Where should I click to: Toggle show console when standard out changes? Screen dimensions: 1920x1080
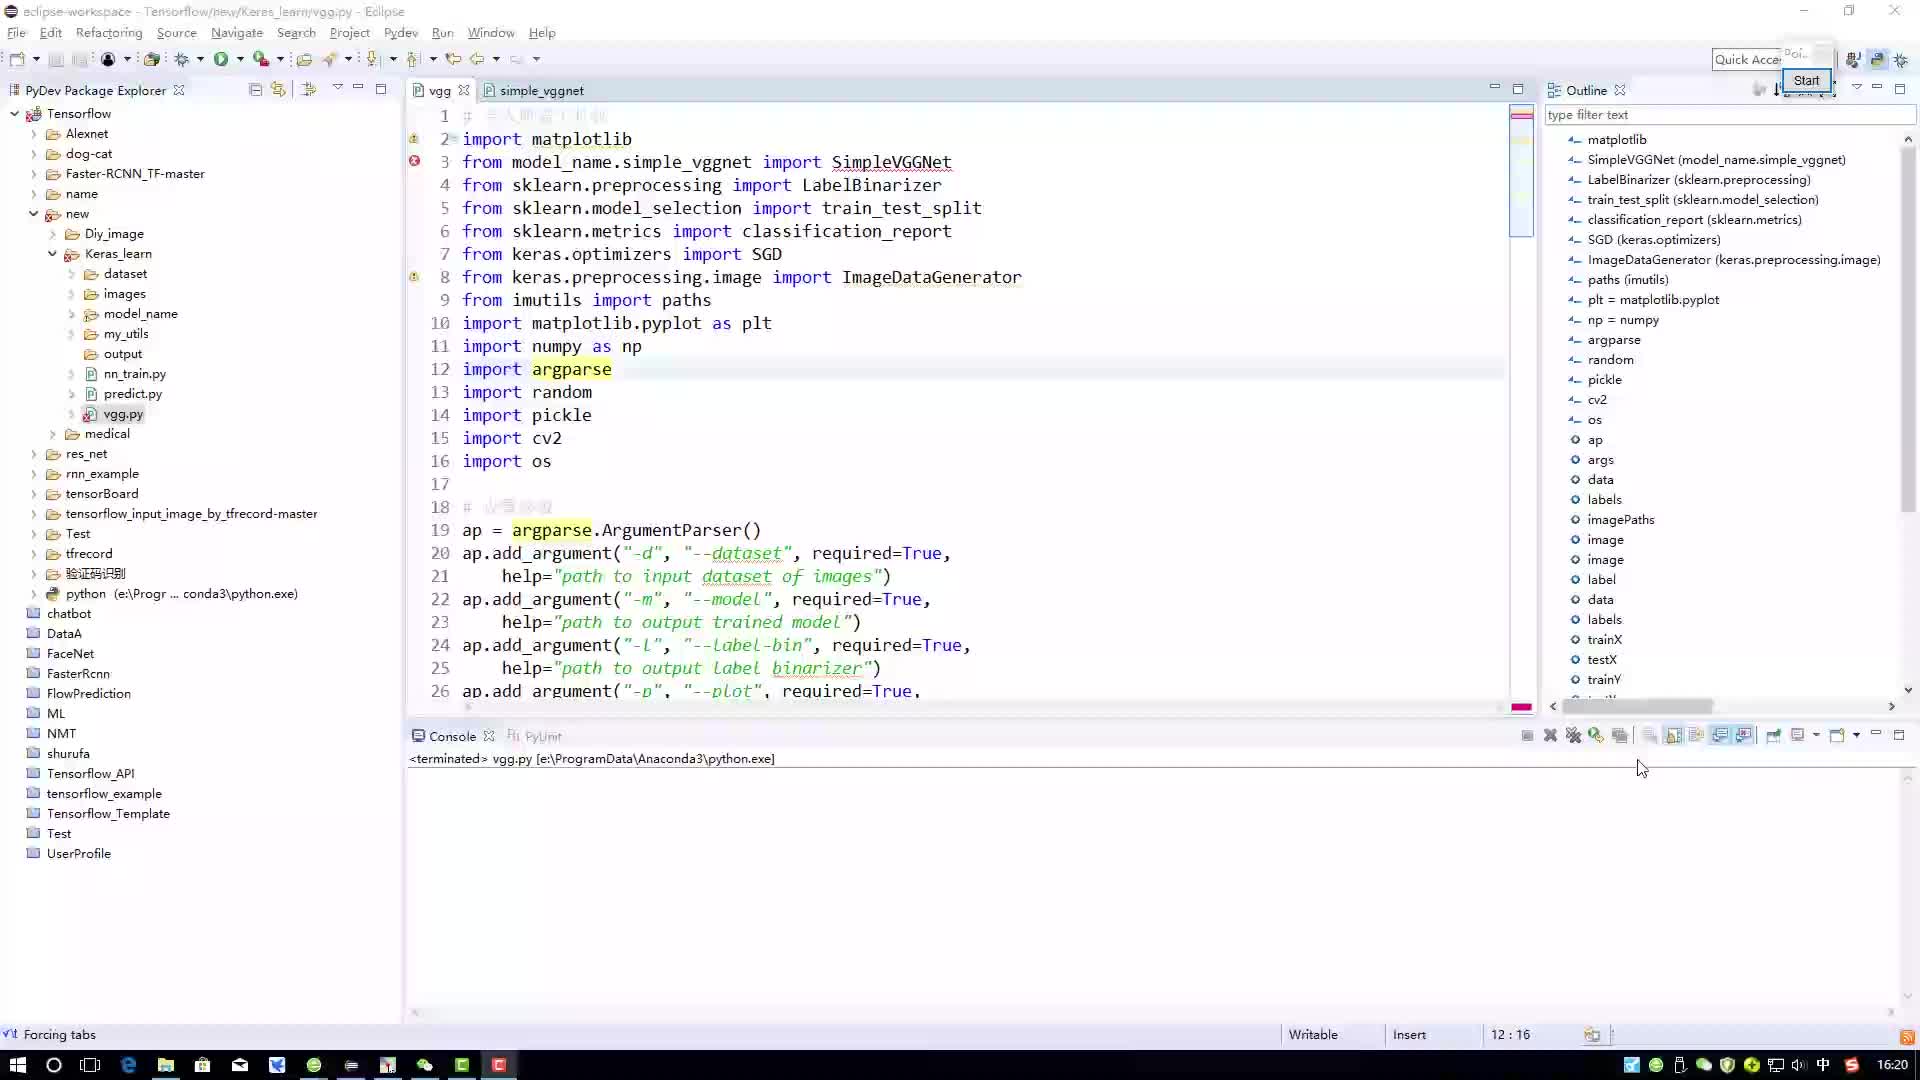click(x=1720, y=735)
